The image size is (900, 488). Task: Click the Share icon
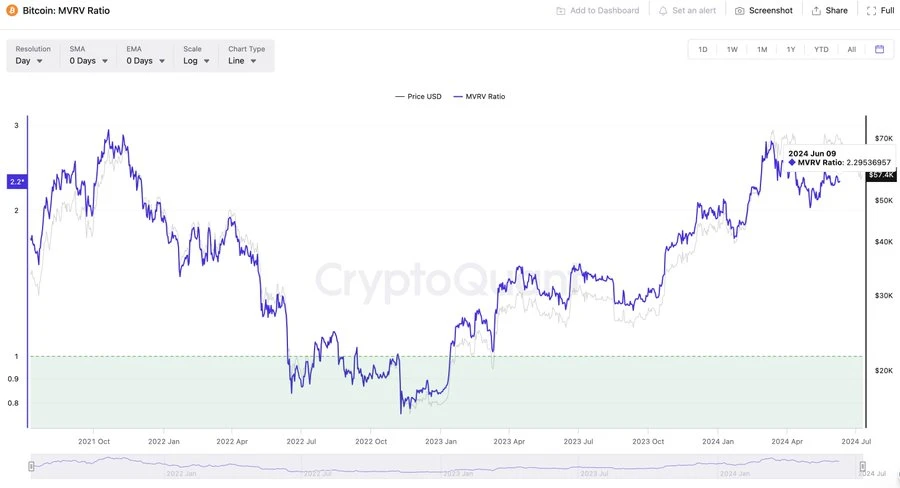click(x=816, y=11)
